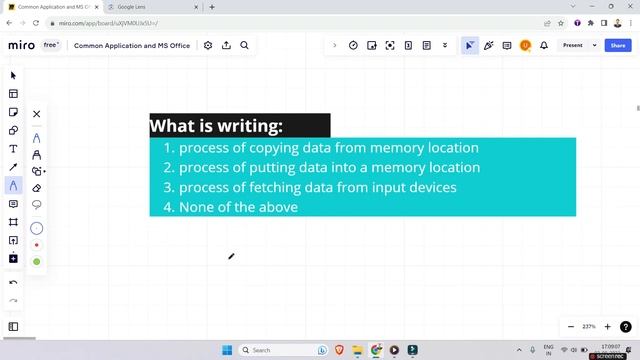The width and height of the screenshot is (640, 360).
Task: Click the blue Share button
Action: tap(618, 45)
